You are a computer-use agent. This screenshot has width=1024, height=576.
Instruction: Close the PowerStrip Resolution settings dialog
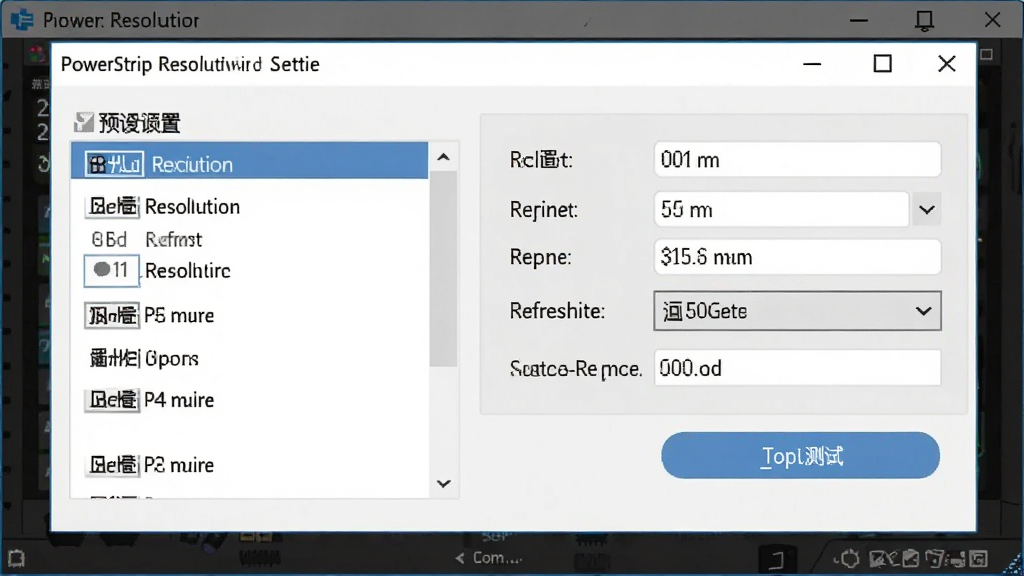(946, 64)
